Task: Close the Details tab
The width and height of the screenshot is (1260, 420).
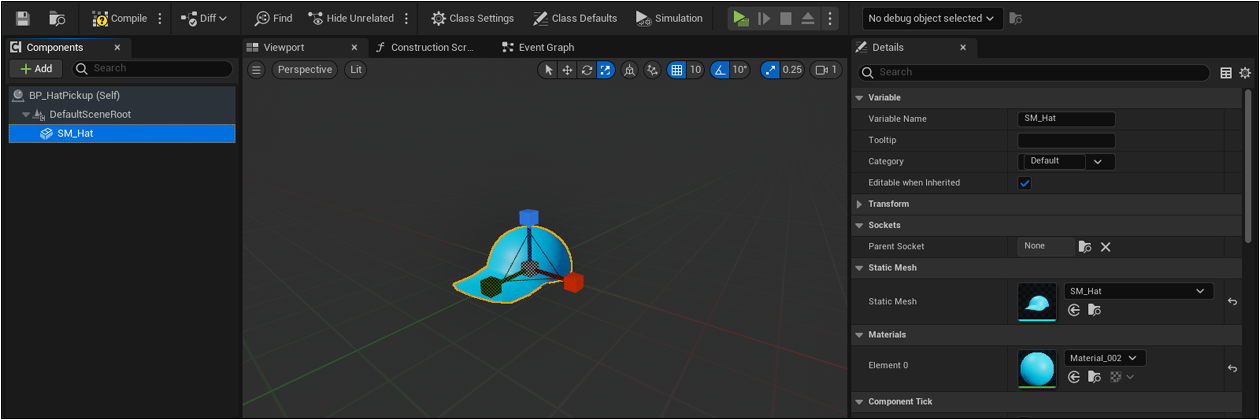Action: pyautogui.click(x=963, y=47)
